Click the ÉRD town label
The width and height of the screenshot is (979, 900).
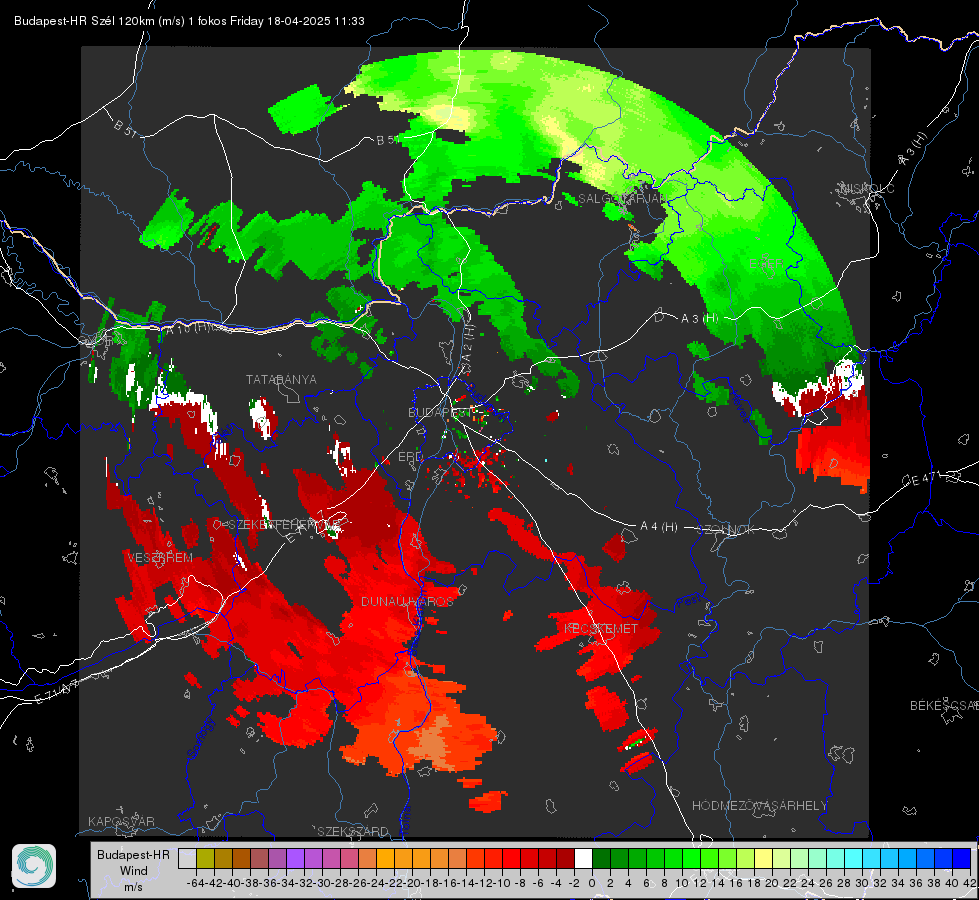410,457
